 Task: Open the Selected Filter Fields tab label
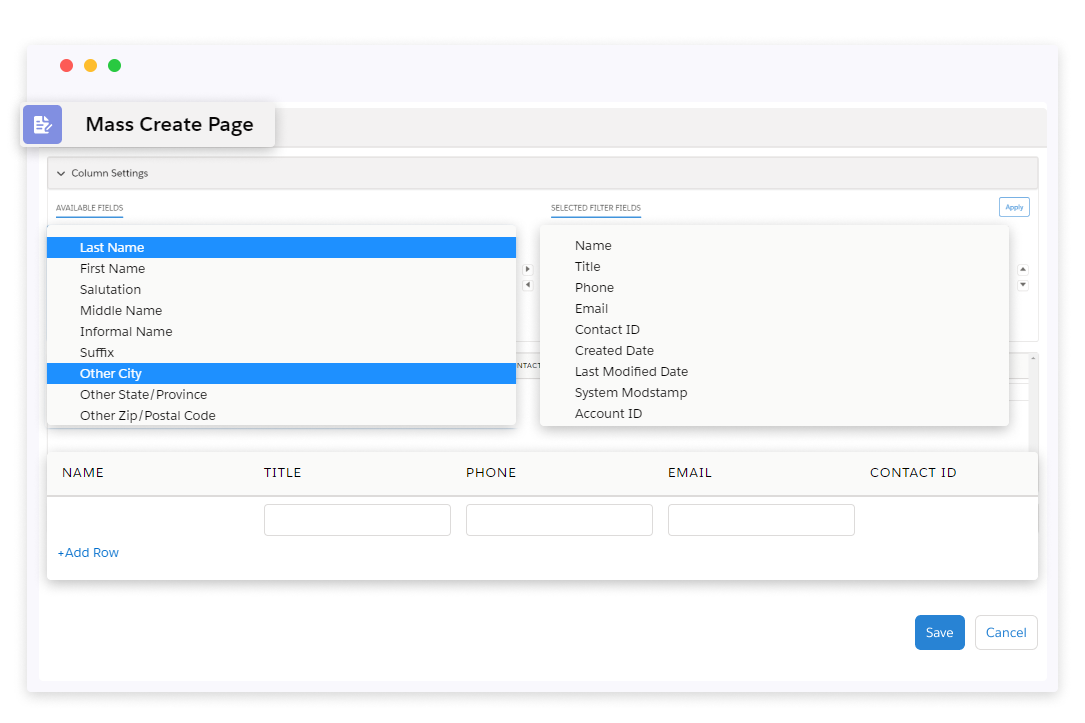tap(595, 208)
